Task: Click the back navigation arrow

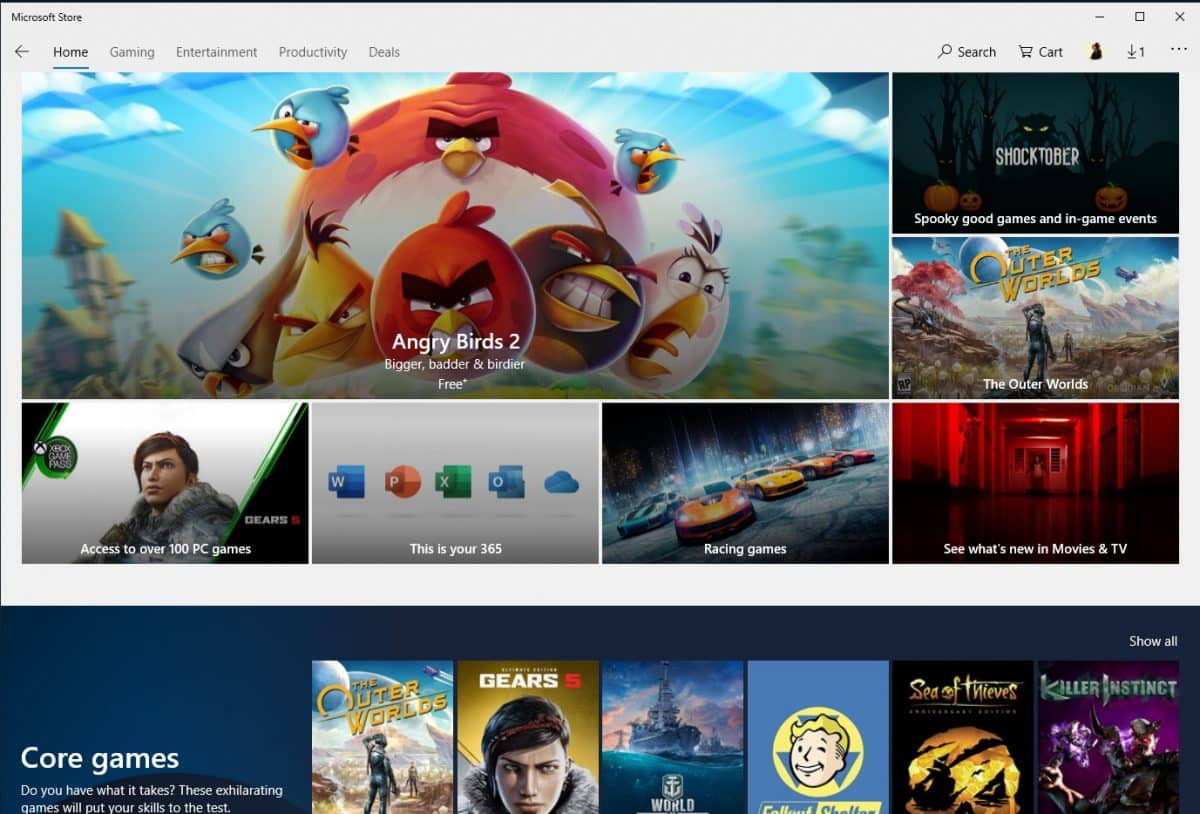Action: coord(22,51)
